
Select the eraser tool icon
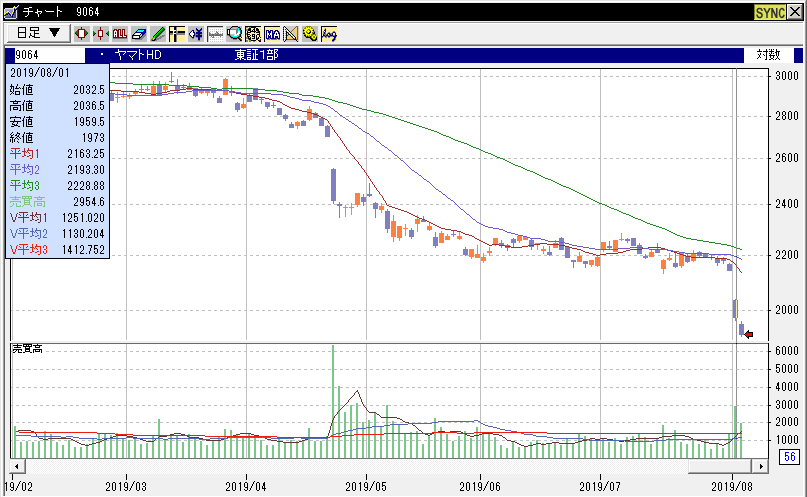[x=139, y=33]
